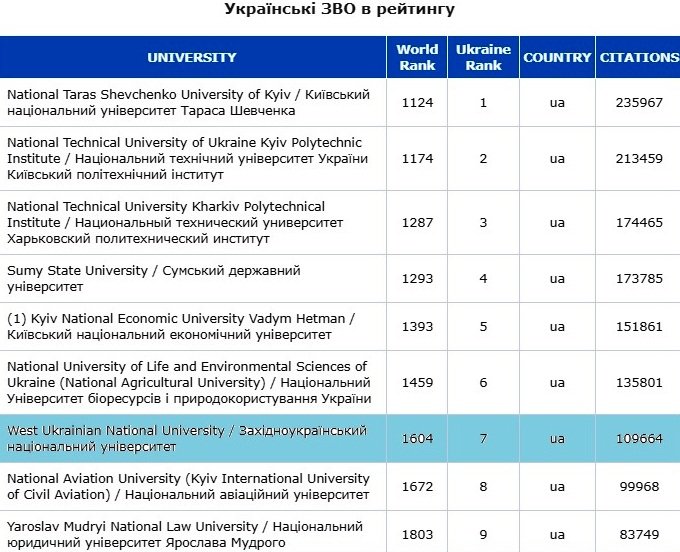The width and height of the screenshot is (680, 552).
Task: Click the Ukraine Rank column header
Action: click(x=483, y=57)
